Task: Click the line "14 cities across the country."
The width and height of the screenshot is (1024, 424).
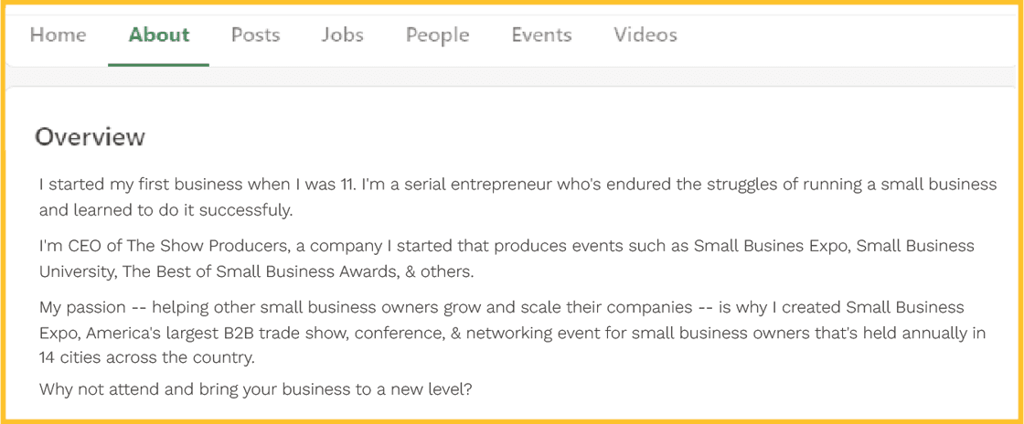Action: 148,359
